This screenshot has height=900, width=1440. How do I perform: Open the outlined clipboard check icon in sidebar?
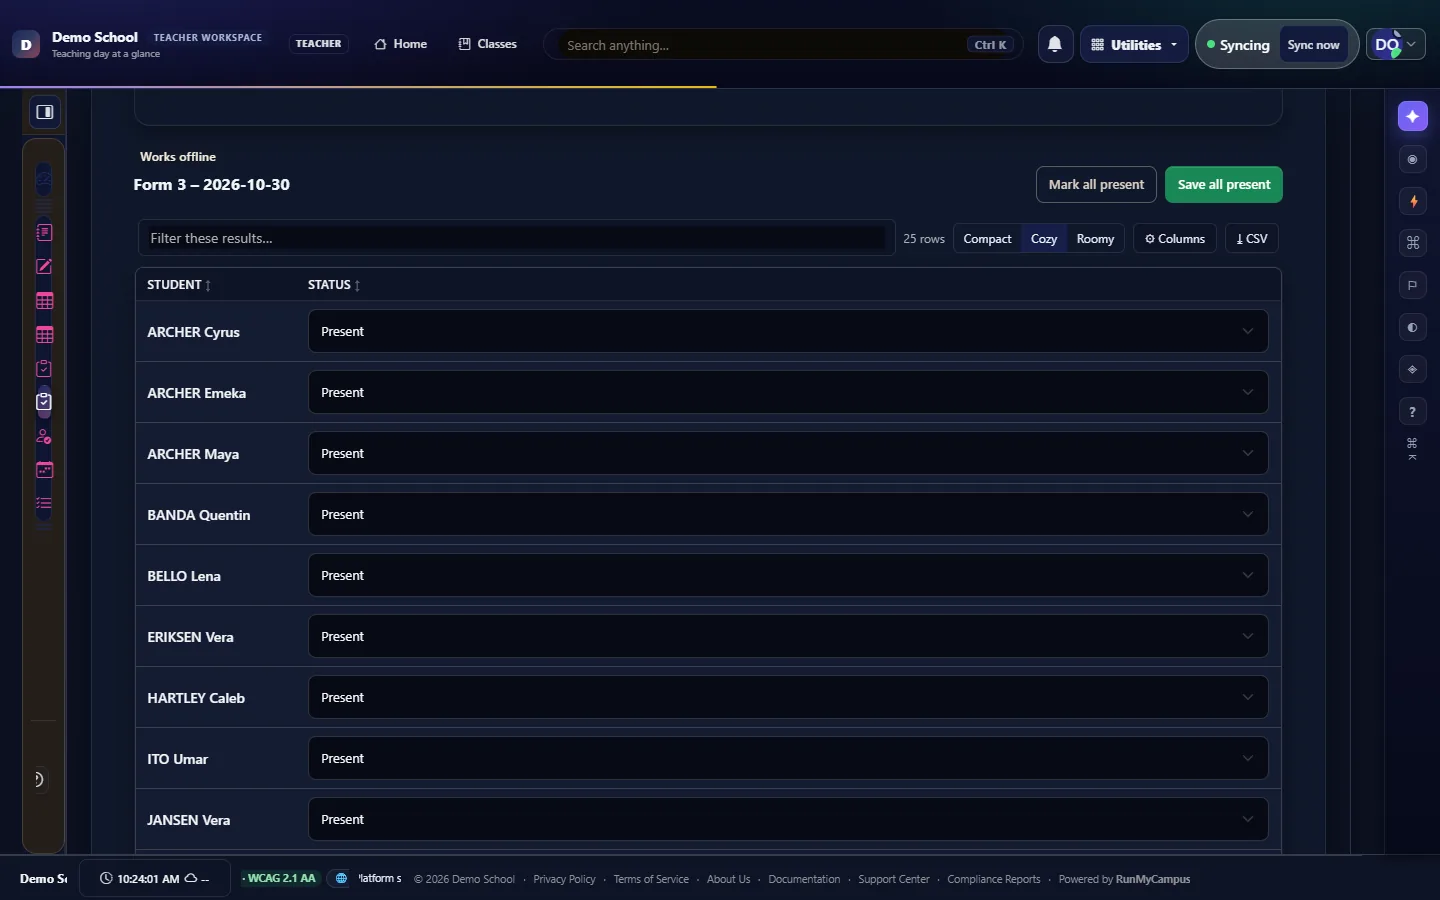coord(44,368)
